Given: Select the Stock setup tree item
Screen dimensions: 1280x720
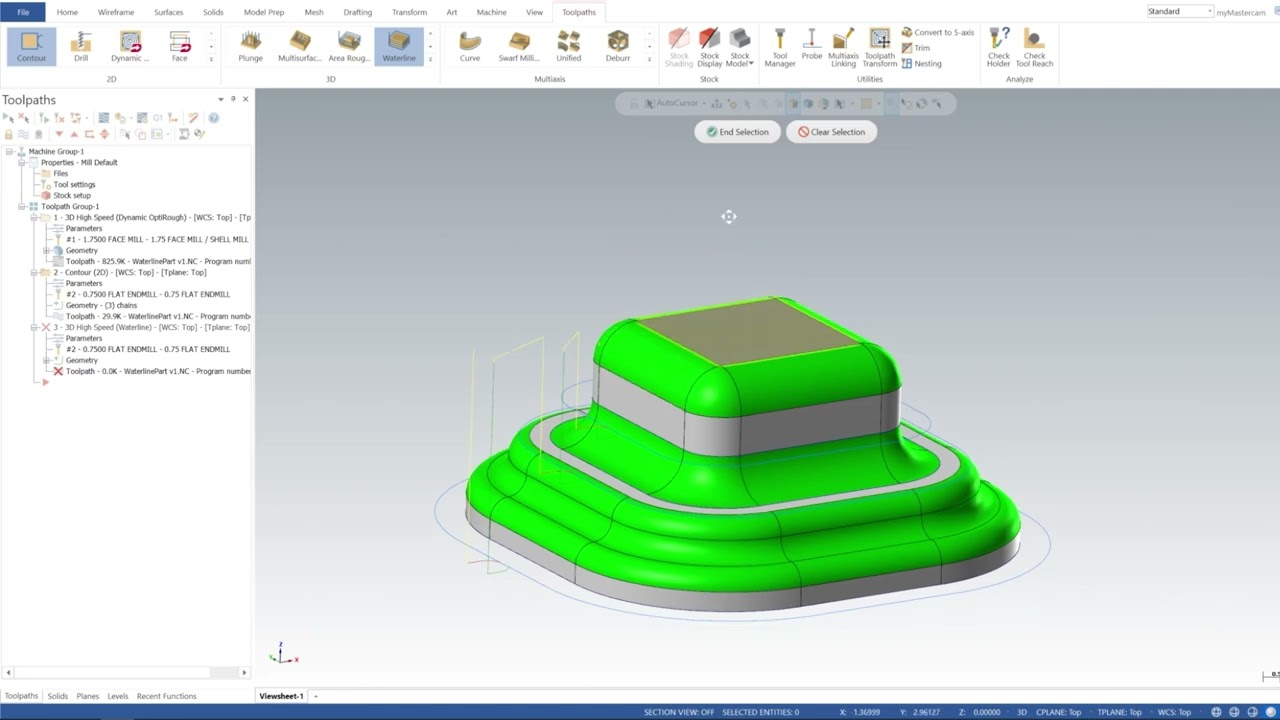Looking at the screenshot, I should pyautogui.click(x=66, y=195).
